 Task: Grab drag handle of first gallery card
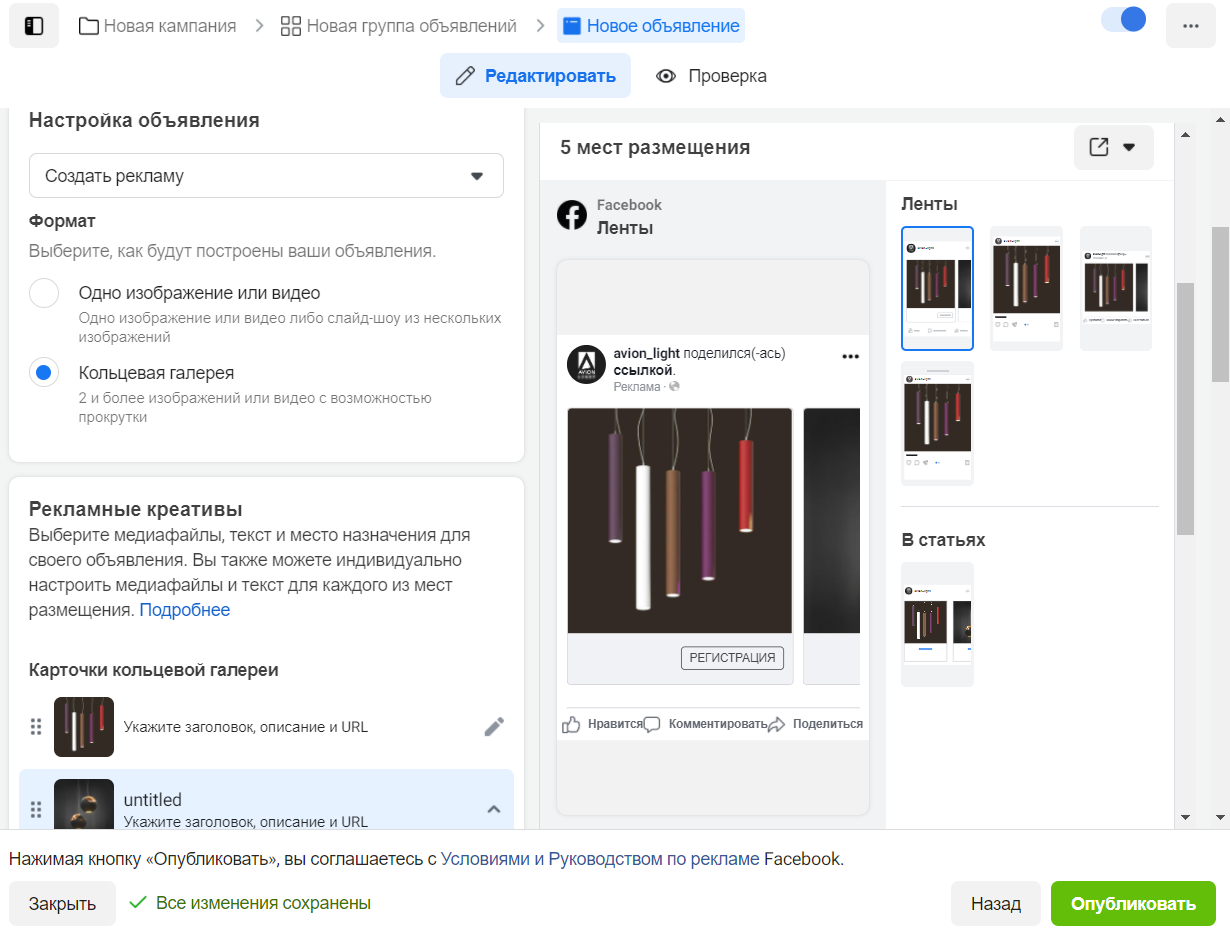36,727
